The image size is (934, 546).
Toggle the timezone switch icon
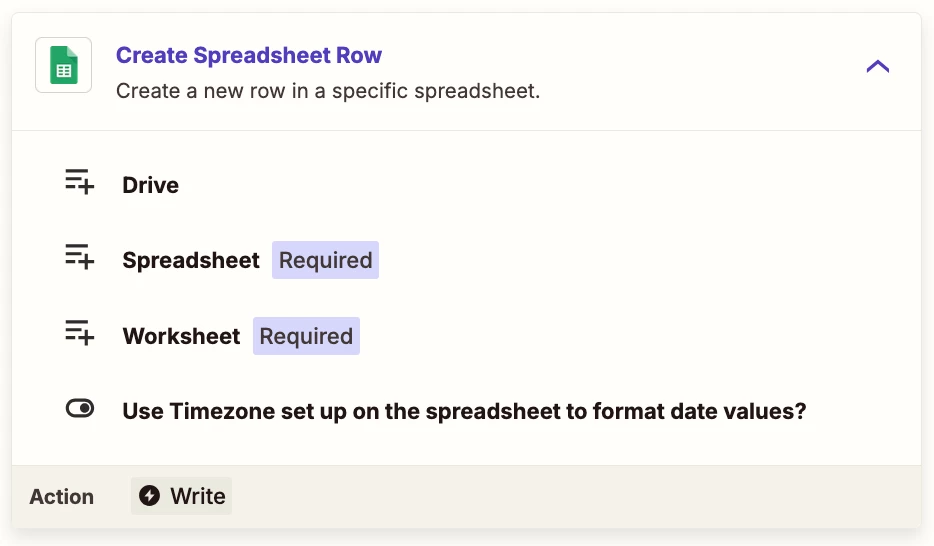80,408
